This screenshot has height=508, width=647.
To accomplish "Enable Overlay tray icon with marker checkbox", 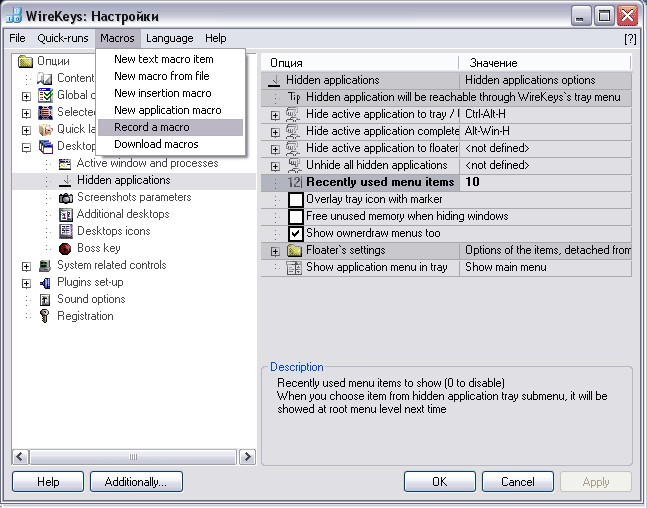I will (x=295, y=200).
